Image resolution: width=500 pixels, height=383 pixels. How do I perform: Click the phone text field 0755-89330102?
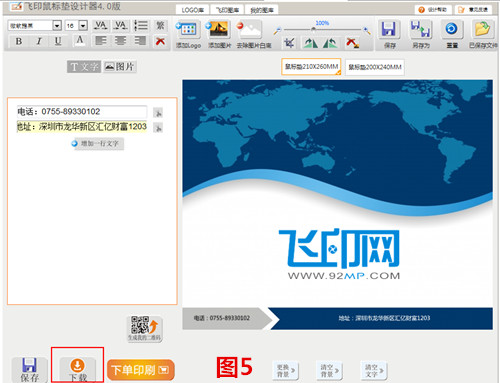[x=82, y=112]
